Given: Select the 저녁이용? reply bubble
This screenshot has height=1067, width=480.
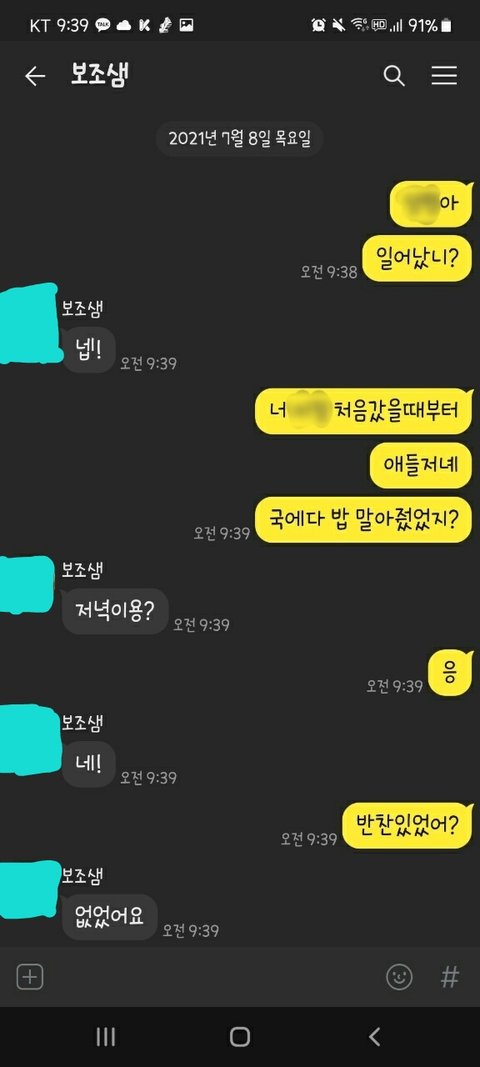Looking at the screenshot, I should point(115,611).
